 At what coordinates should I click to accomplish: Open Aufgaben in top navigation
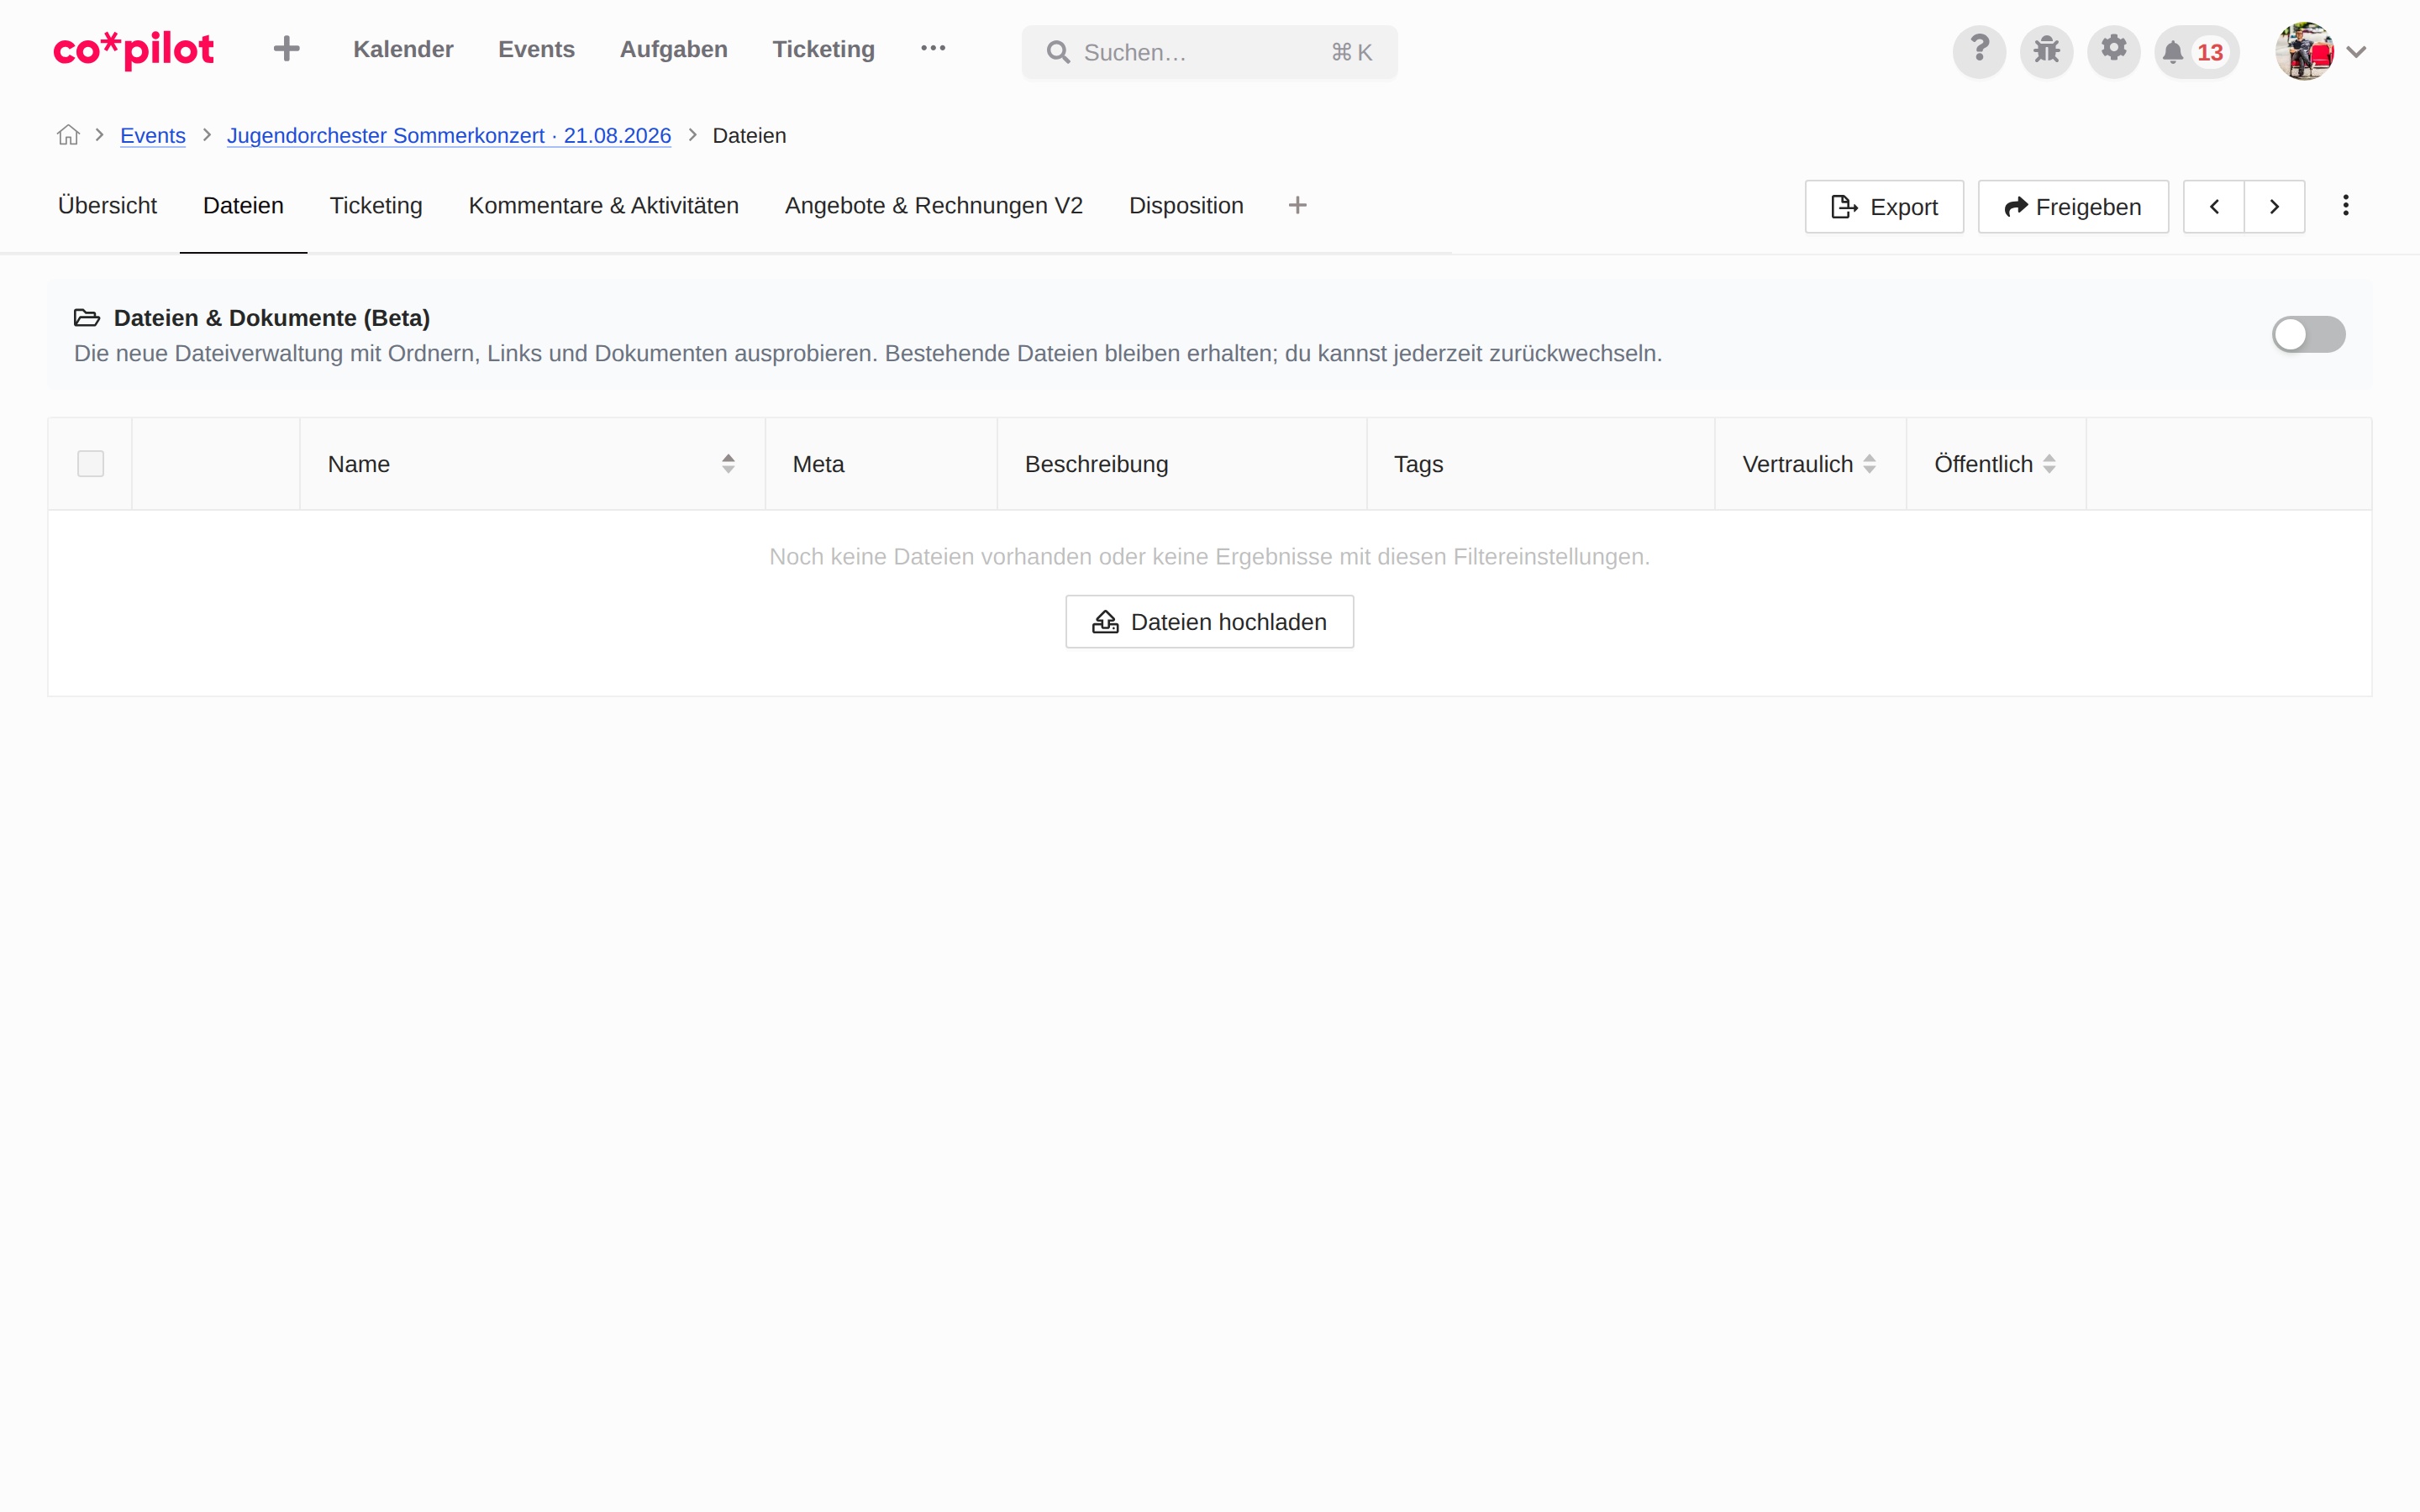click(x=673, y=49)
